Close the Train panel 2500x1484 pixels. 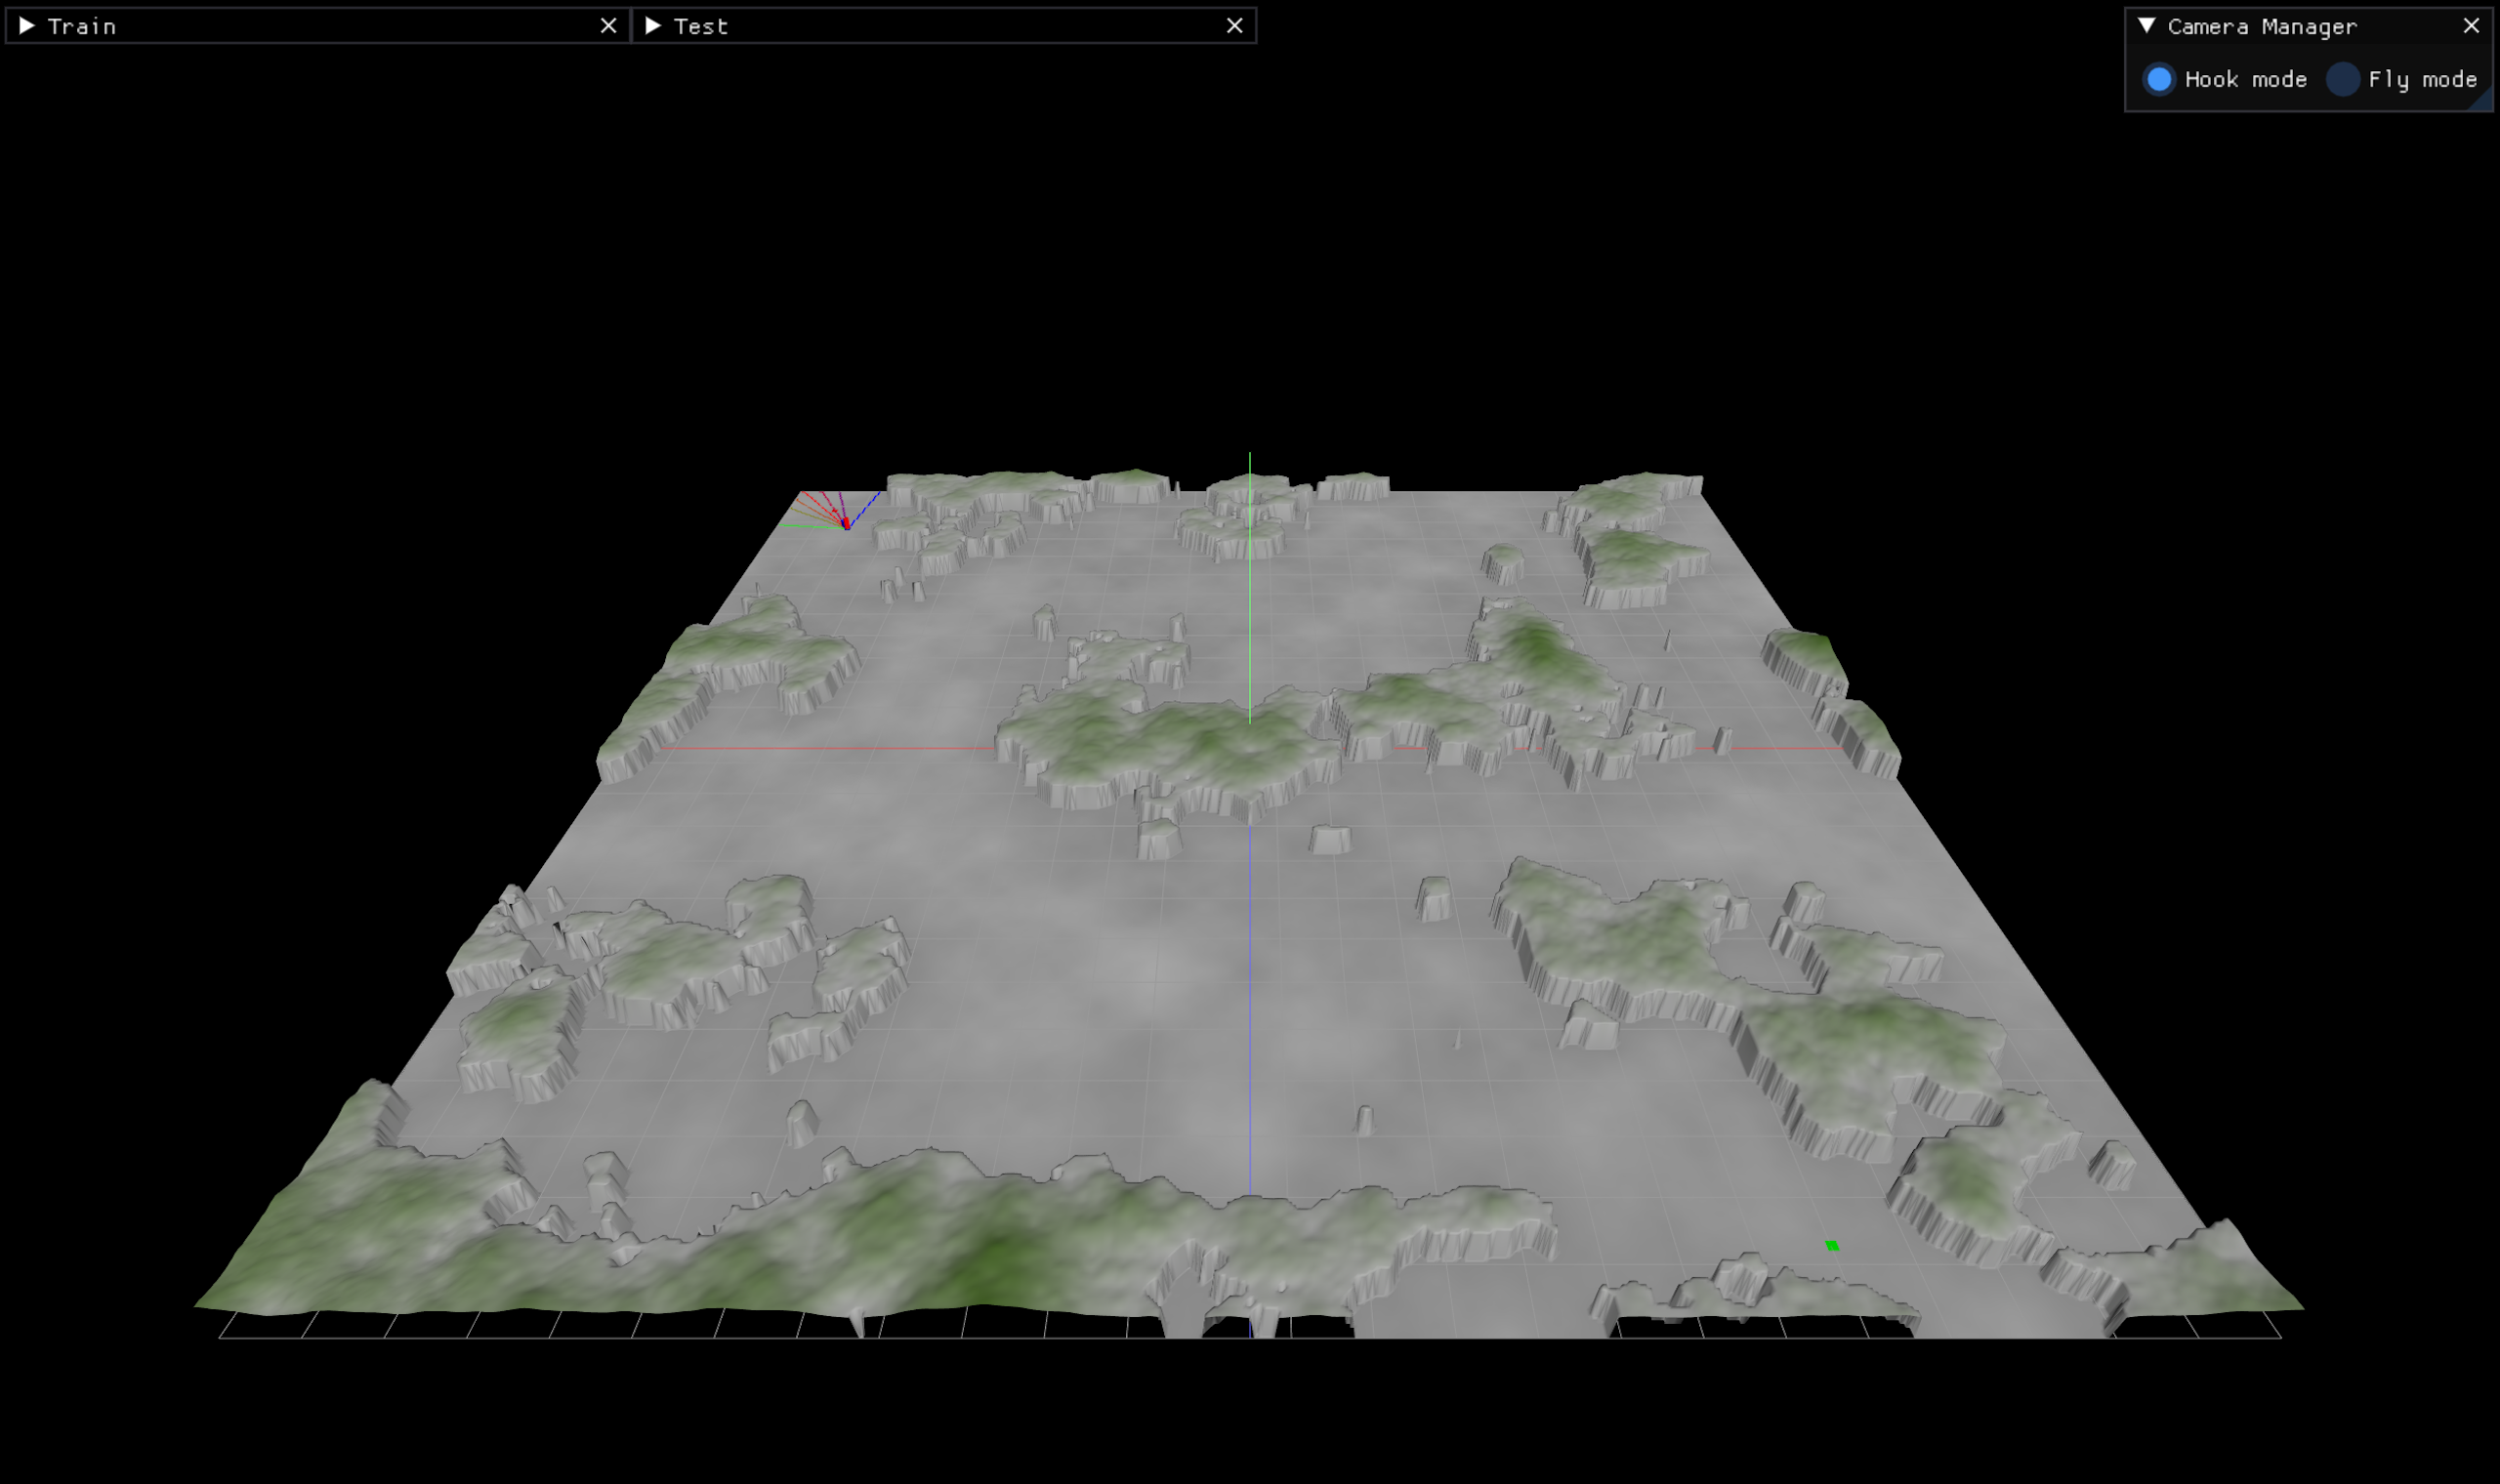pos(608,26)
